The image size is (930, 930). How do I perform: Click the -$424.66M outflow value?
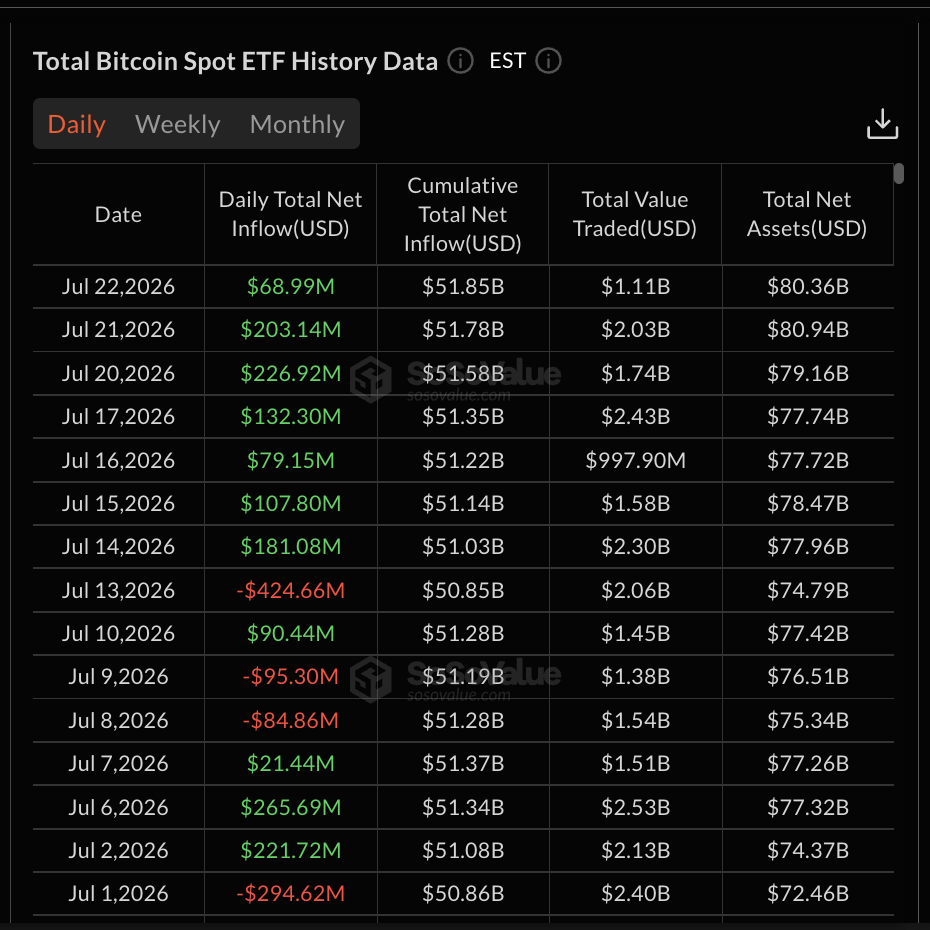click(290, 590)
